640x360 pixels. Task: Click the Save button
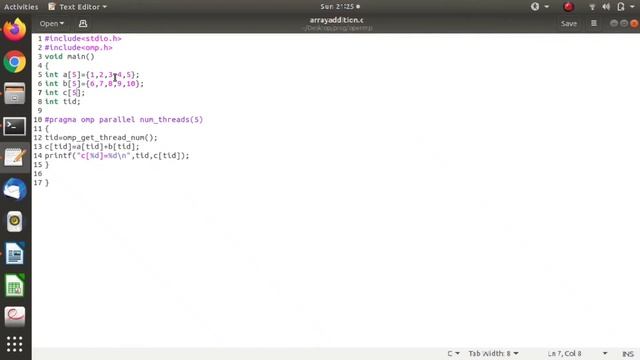coord(569,24)
